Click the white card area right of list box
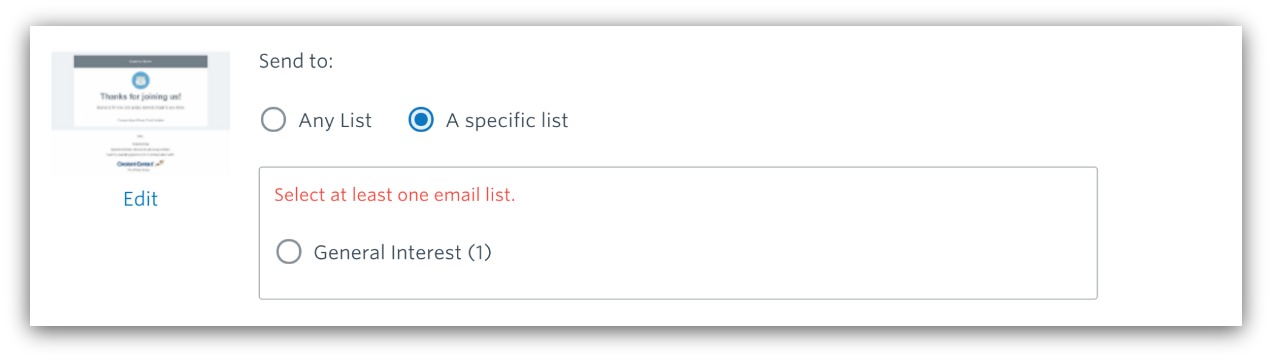Viewport: 1272px width, 360px height. pyautogui.click(x=1168, y=232)
